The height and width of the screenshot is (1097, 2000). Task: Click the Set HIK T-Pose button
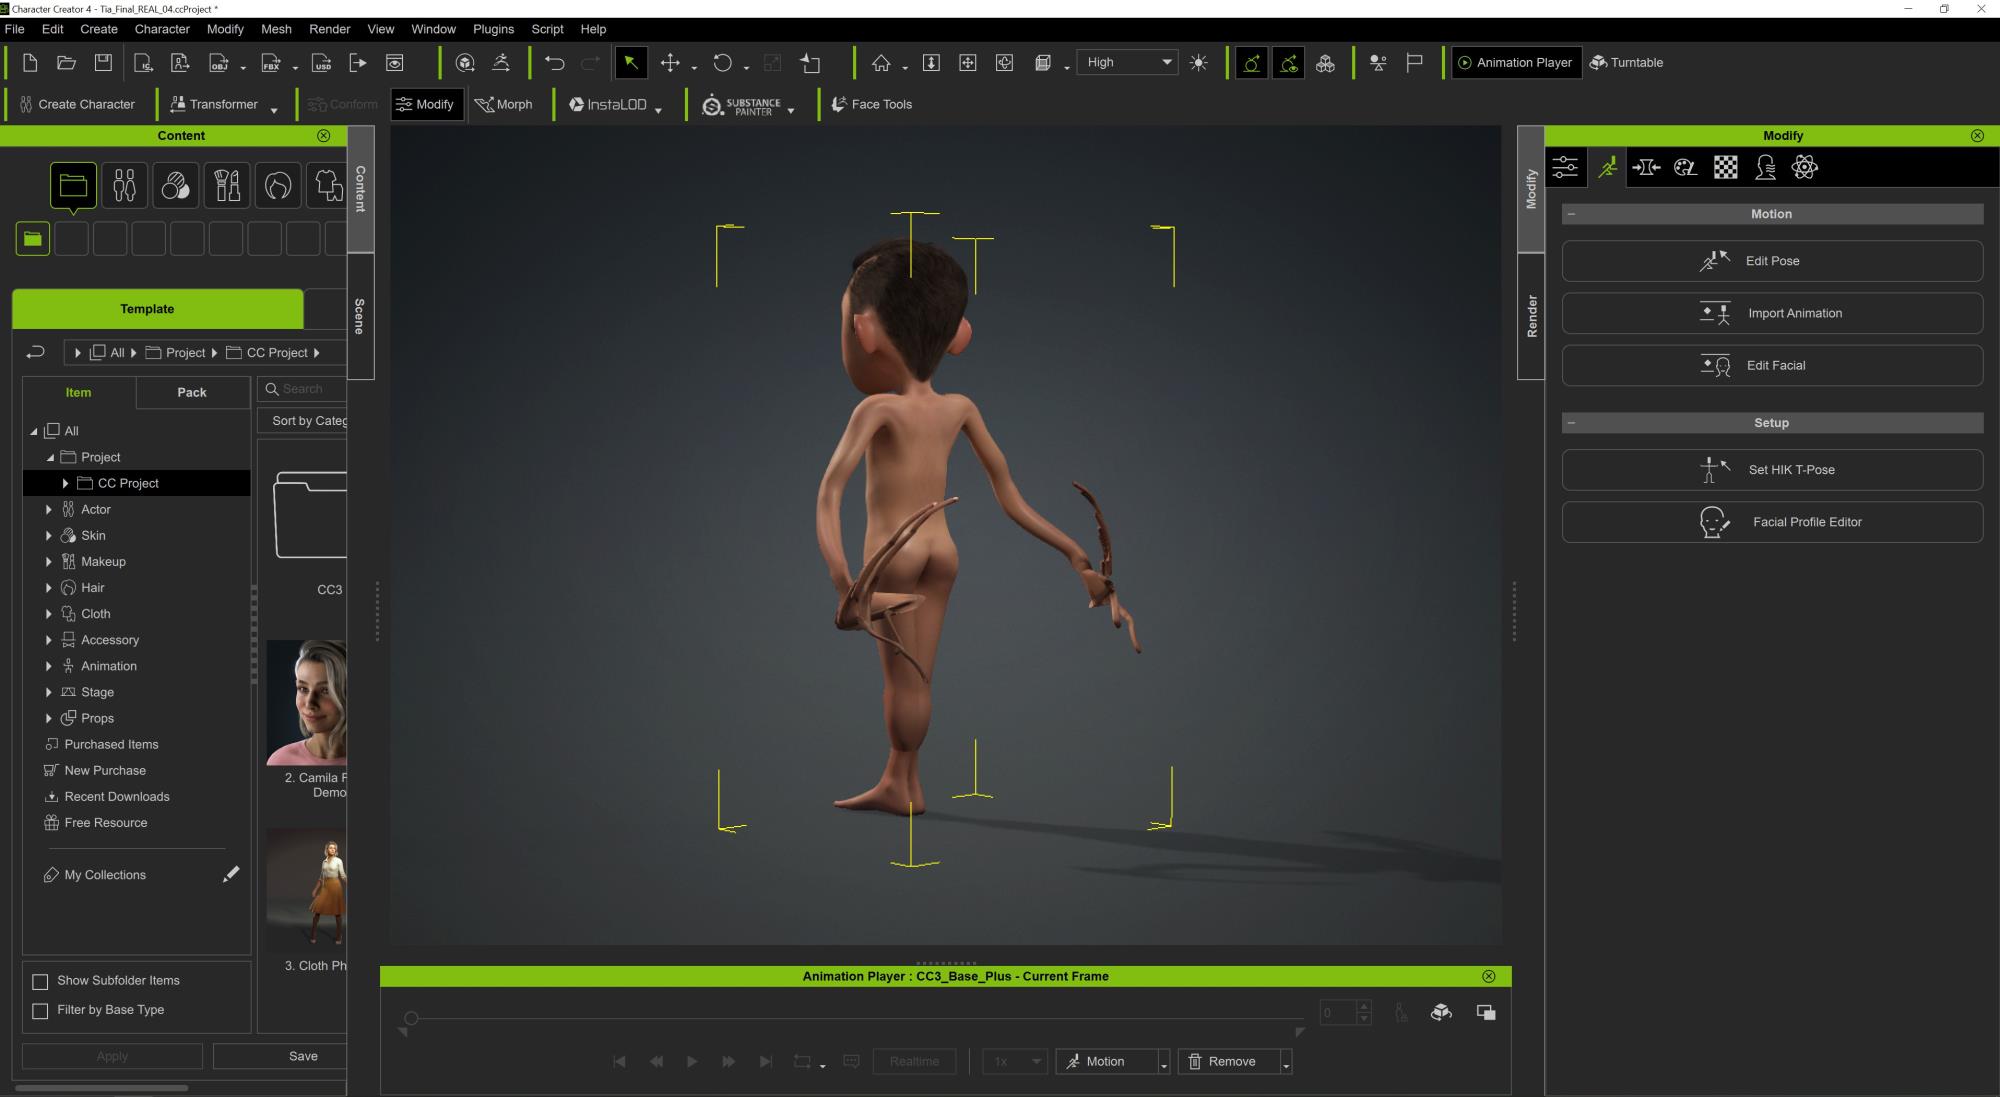coord(1772,470)
